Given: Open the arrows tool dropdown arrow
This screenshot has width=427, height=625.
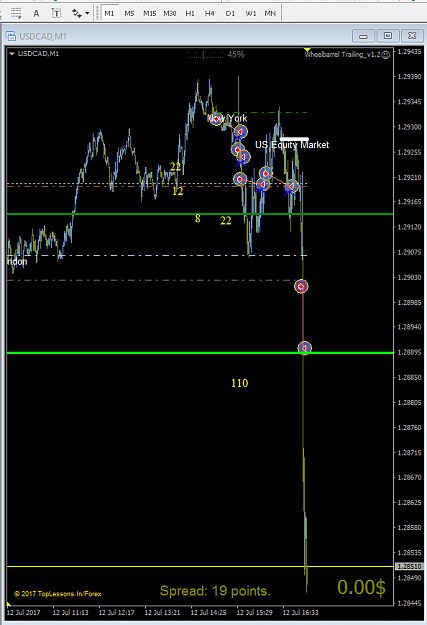Looking at the screenshot, I should (87, 14).
